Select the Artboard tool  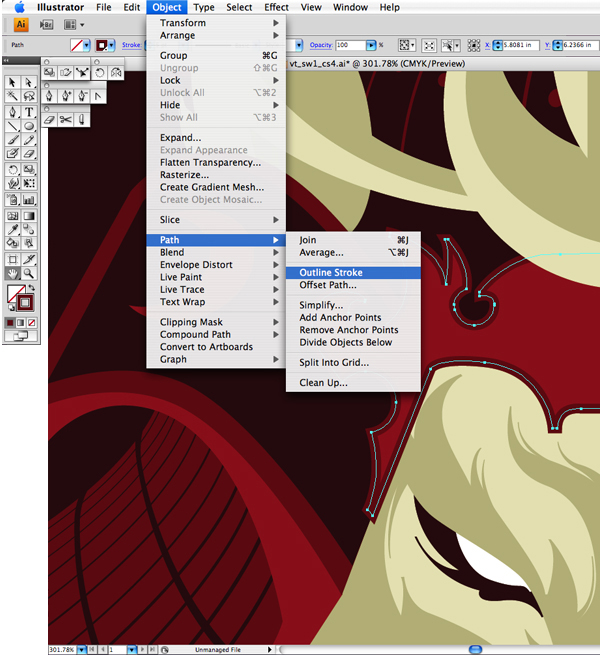click(x=12, y=259)
